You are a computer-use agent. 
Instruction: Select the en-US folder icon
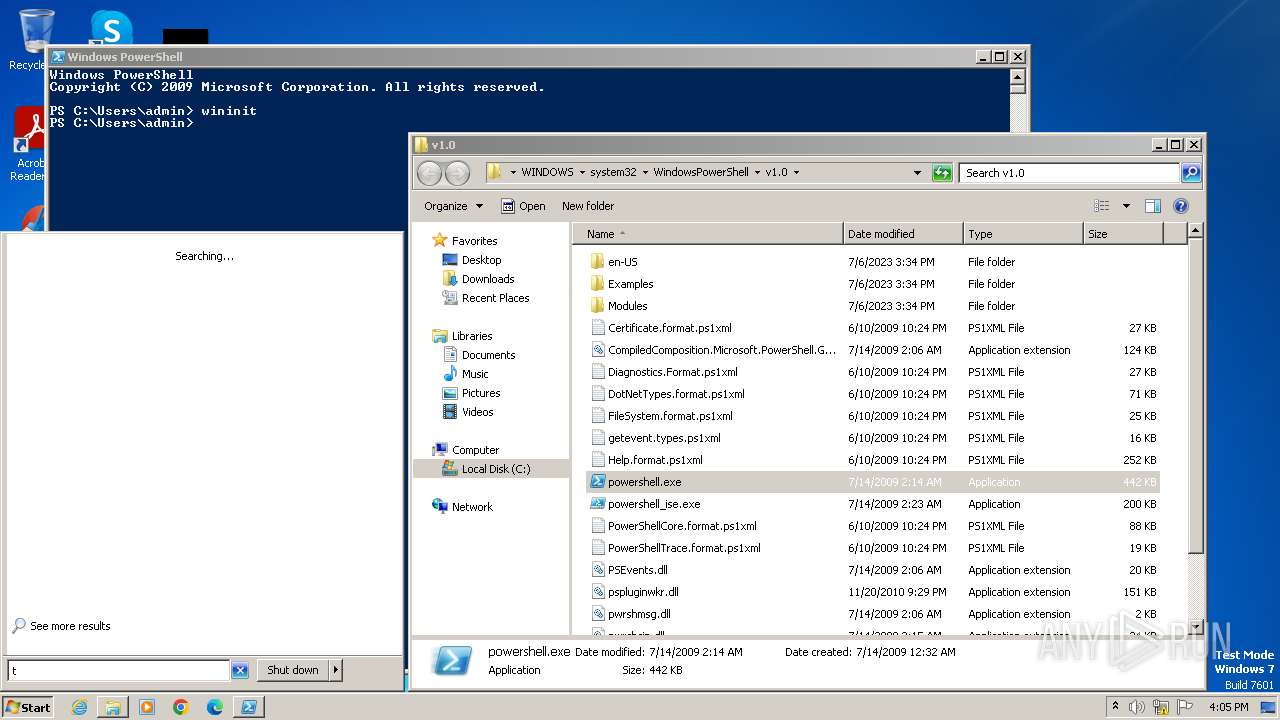[x=597, y=262]
